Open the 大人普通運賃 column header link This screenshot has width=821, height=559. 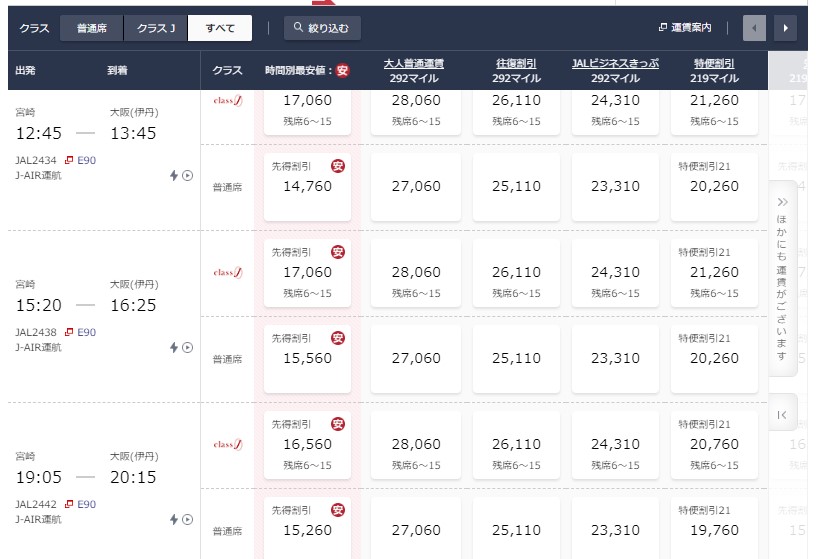coord(414,63)
